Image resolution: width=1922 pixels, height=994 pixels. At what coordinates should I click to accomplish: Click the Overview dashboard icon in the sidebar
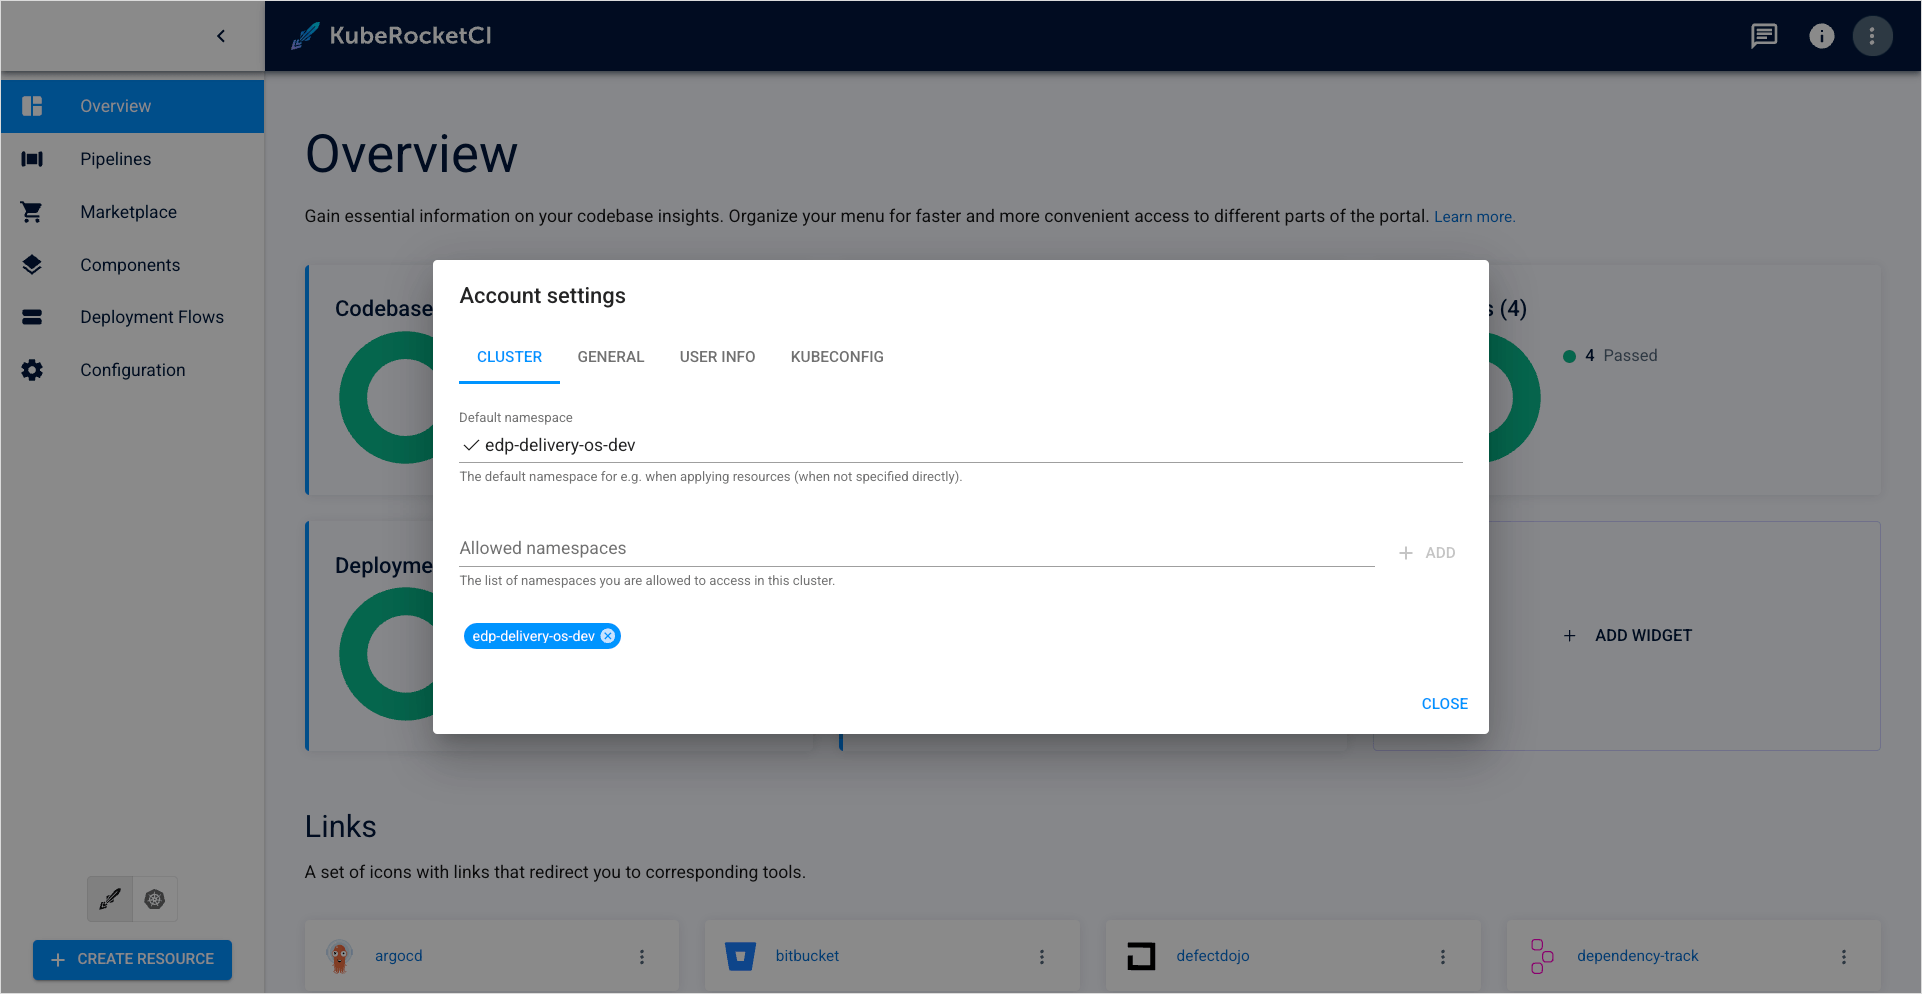pyautogui.click(x=32, y=106)
